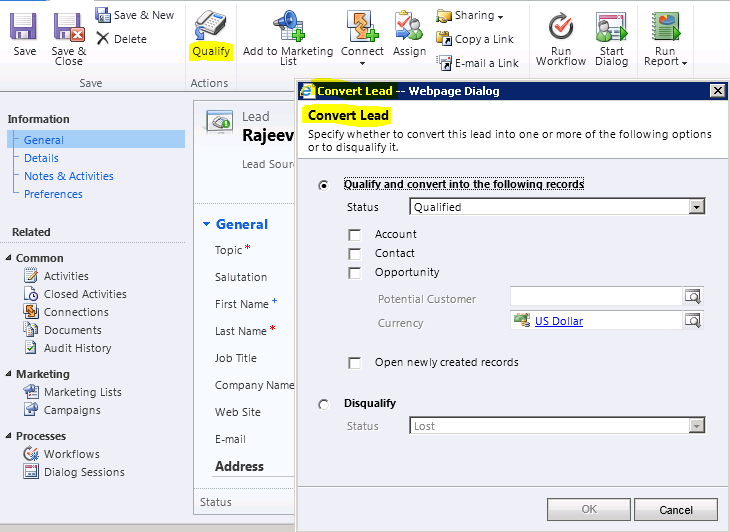Click the Cancel button

[676, 509]
